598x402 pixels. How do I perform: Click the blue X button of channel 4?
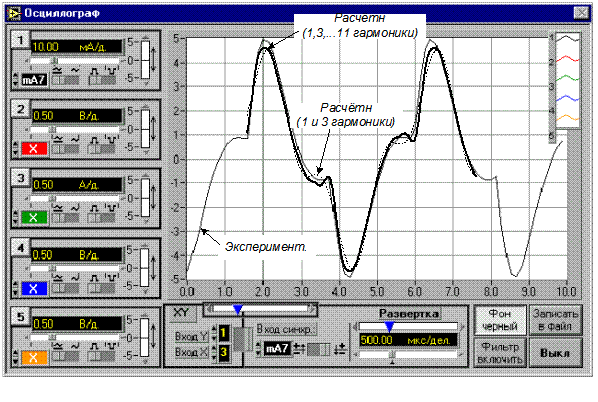pos(34,288)
